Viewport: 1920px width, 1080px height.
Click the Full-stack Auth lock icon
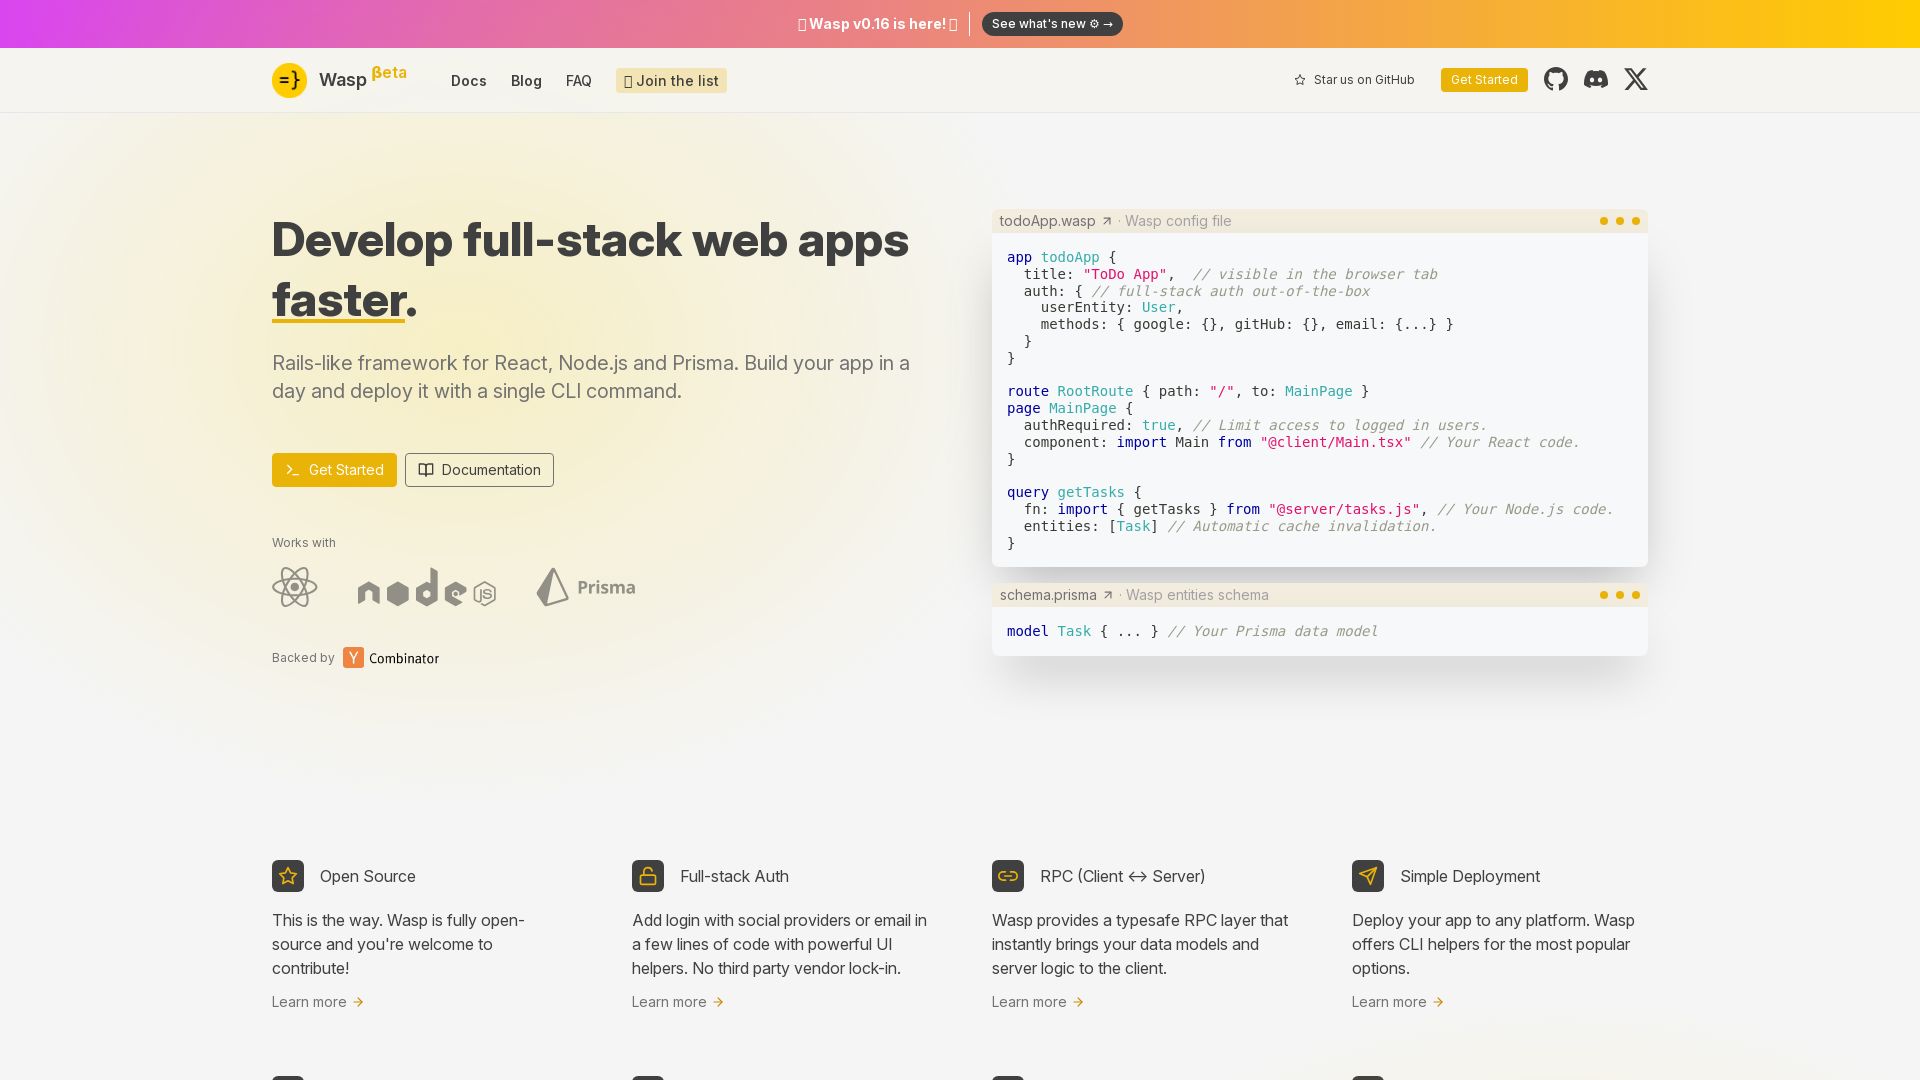point(648,876)
